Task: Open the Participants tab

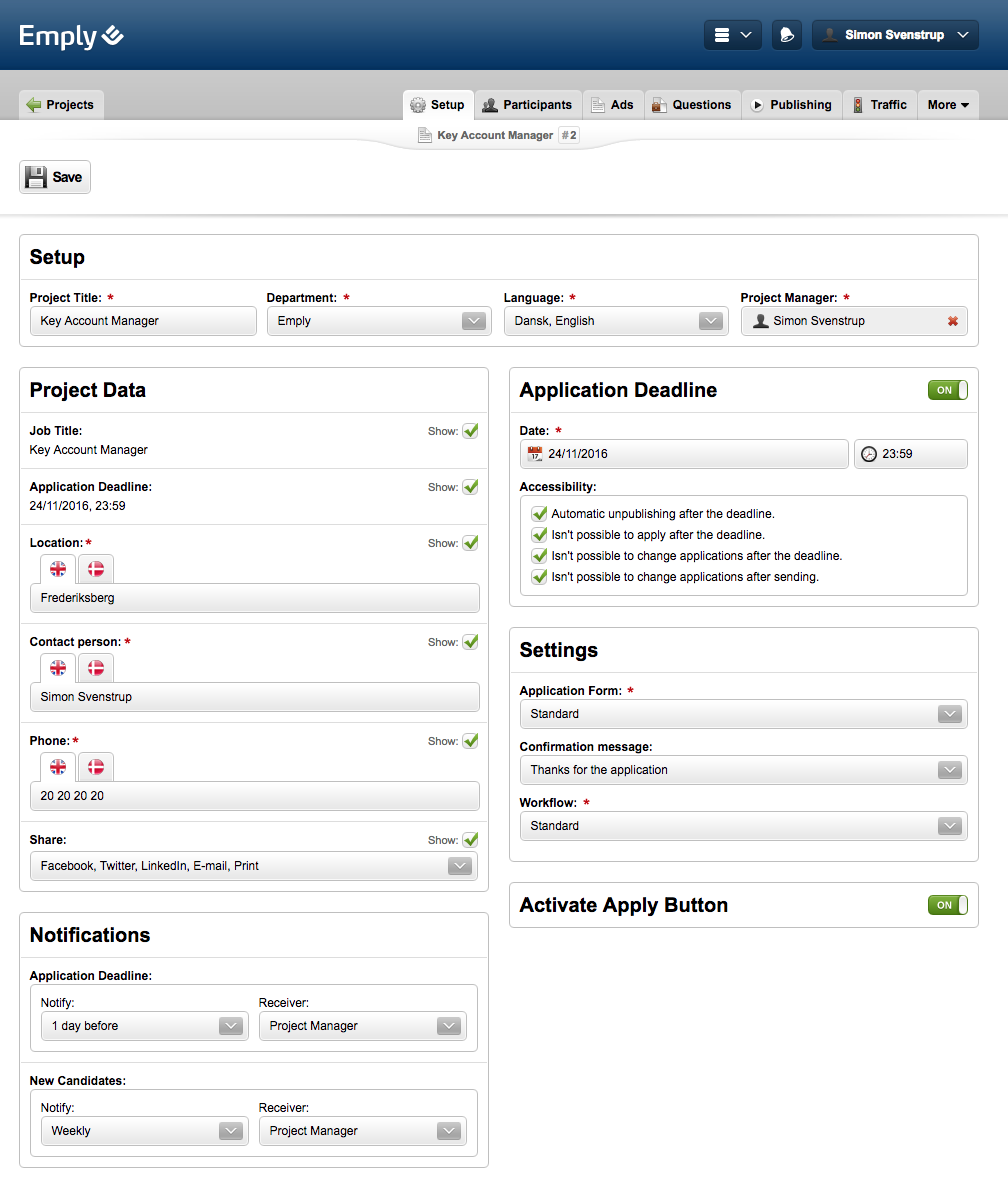Action: [x=527, y=104]
